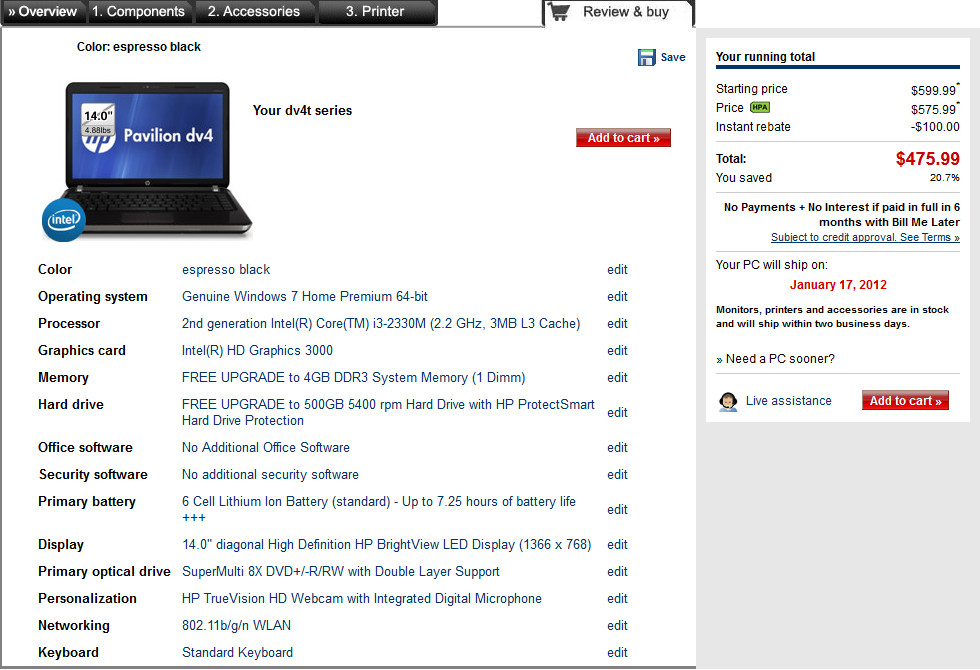
Task: Click the Save link text
Action: coord(673,58)
